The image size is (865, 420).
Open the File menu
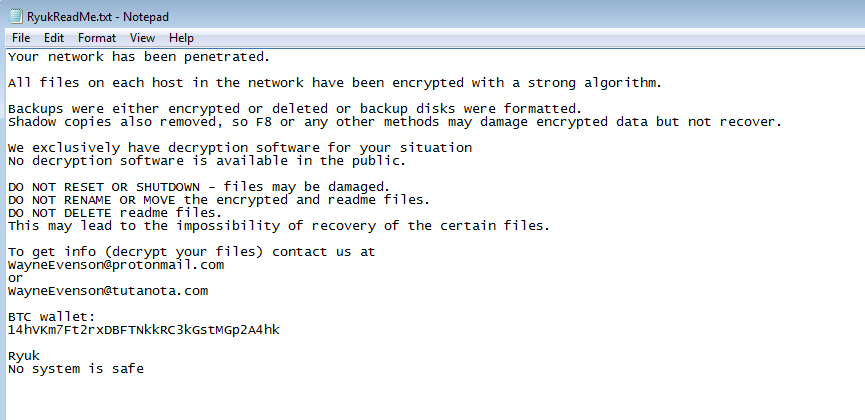(x=21, y=38)
